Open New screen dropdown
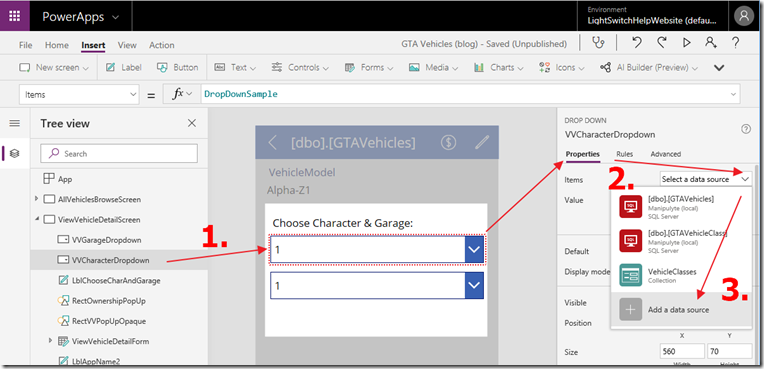The width and height of the screenshot is (764, 369). pos(54,67)
